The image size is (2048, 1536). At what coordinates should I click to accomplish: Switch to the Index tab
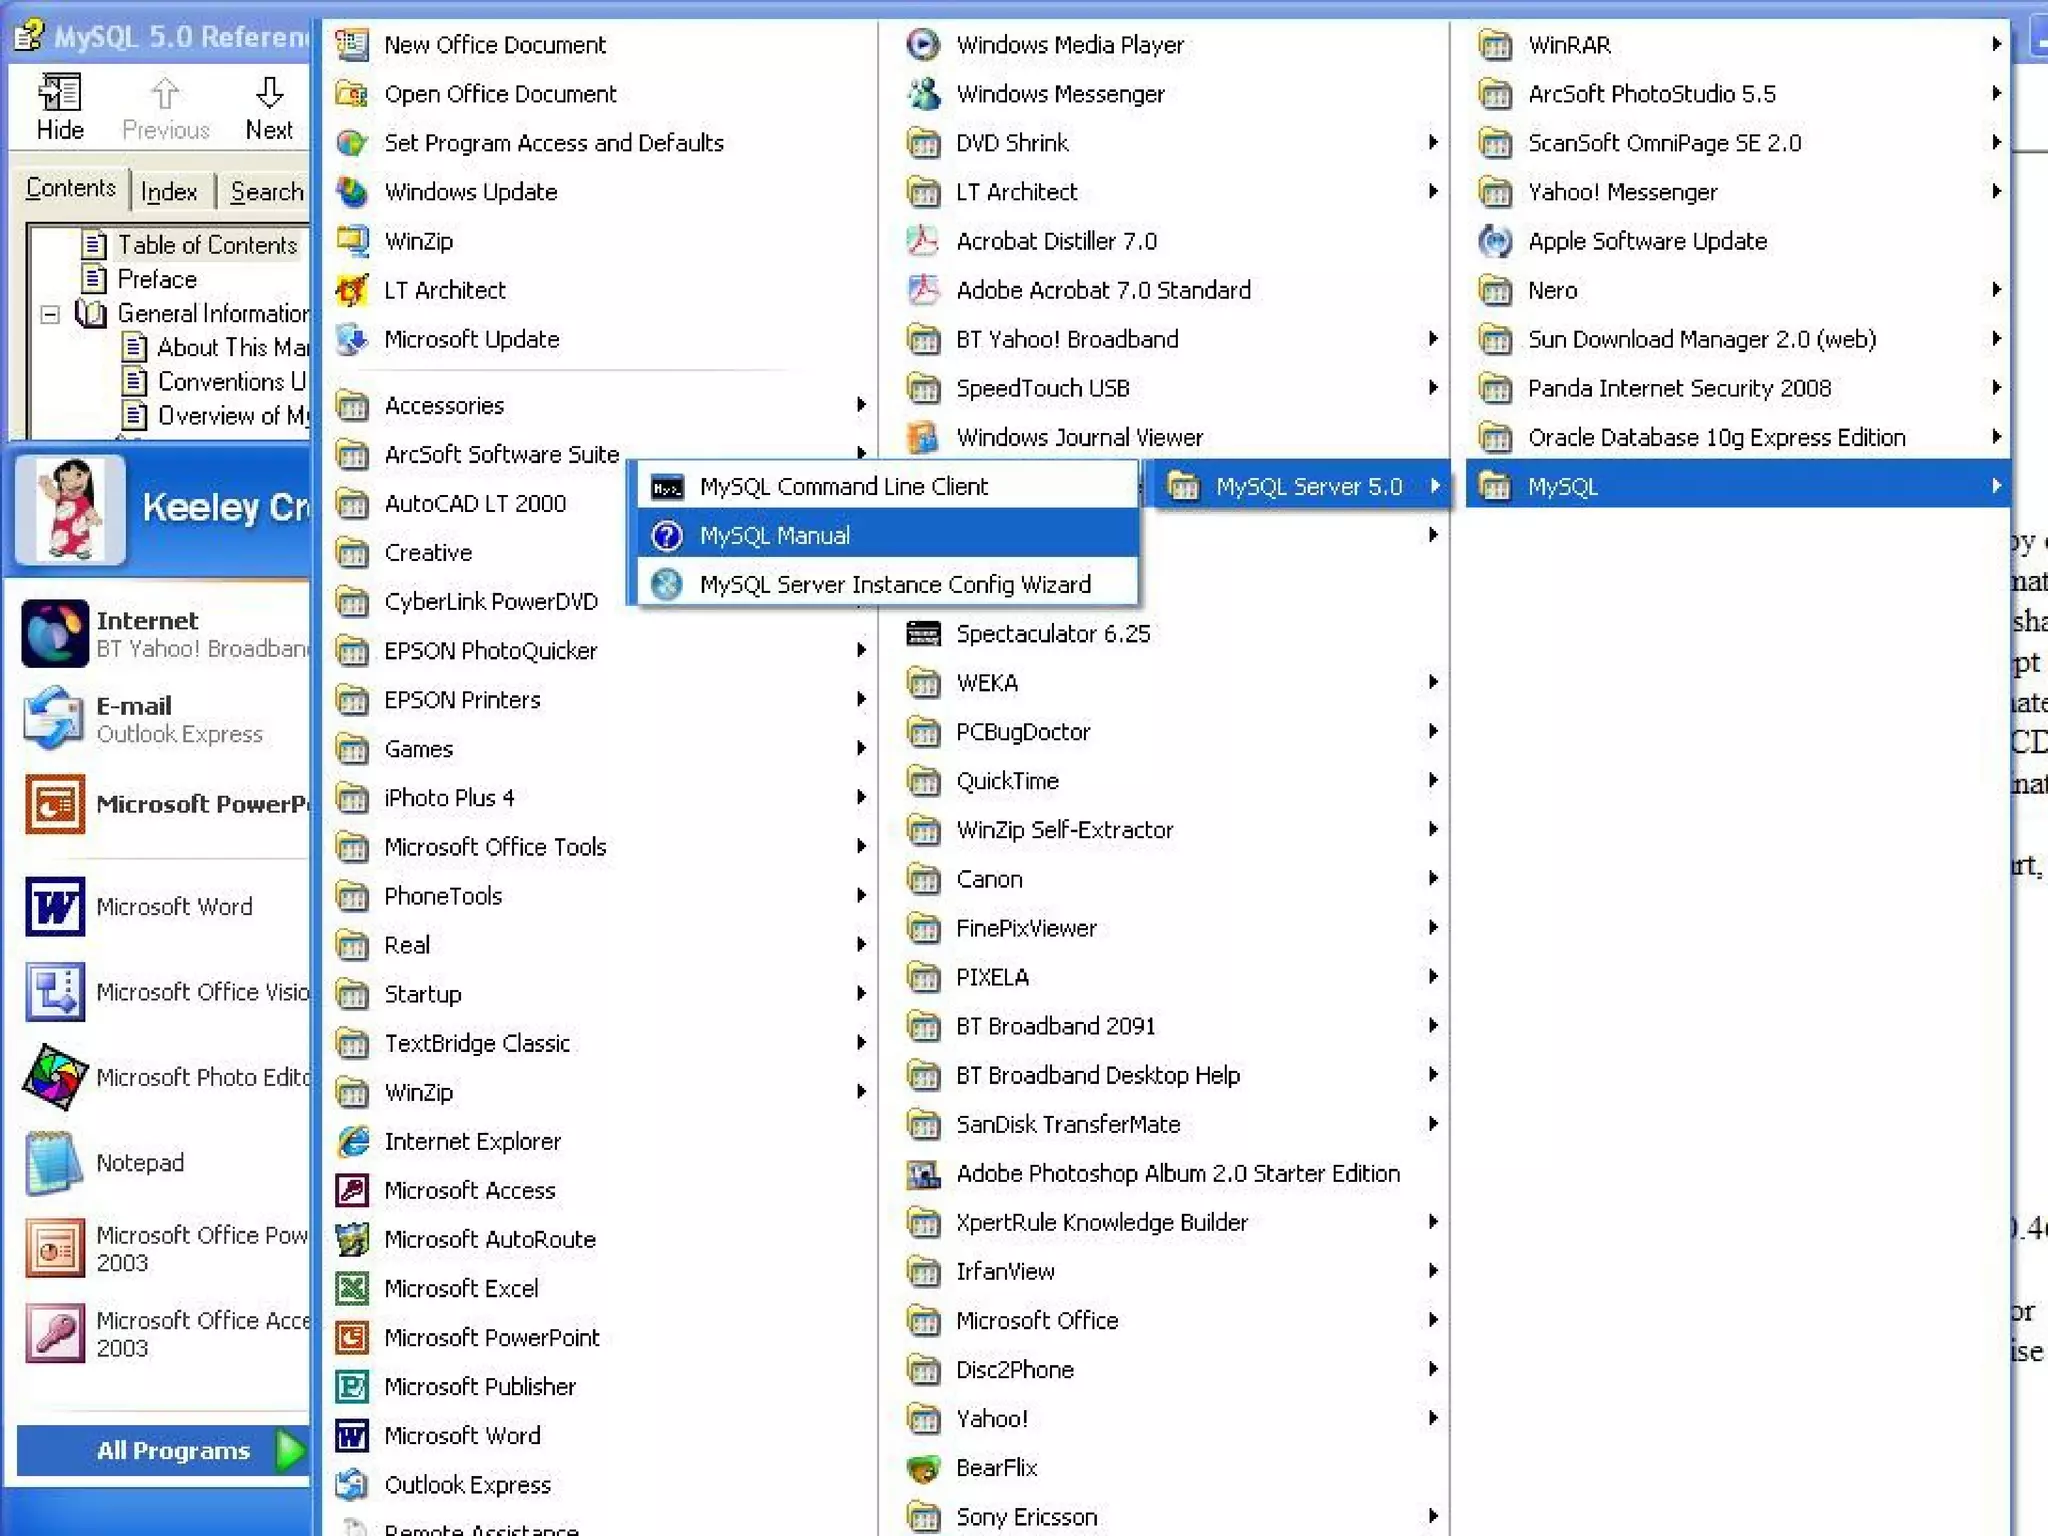[169, 191]
